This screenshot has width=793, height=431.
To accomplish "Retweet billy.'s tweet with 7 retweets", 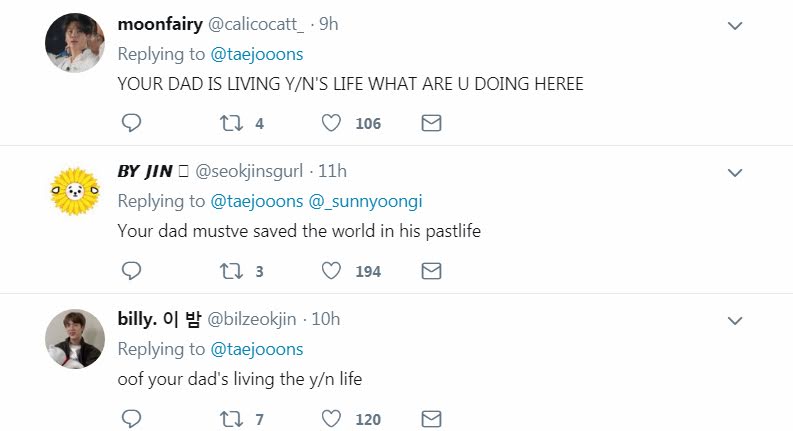I will 229,419.
